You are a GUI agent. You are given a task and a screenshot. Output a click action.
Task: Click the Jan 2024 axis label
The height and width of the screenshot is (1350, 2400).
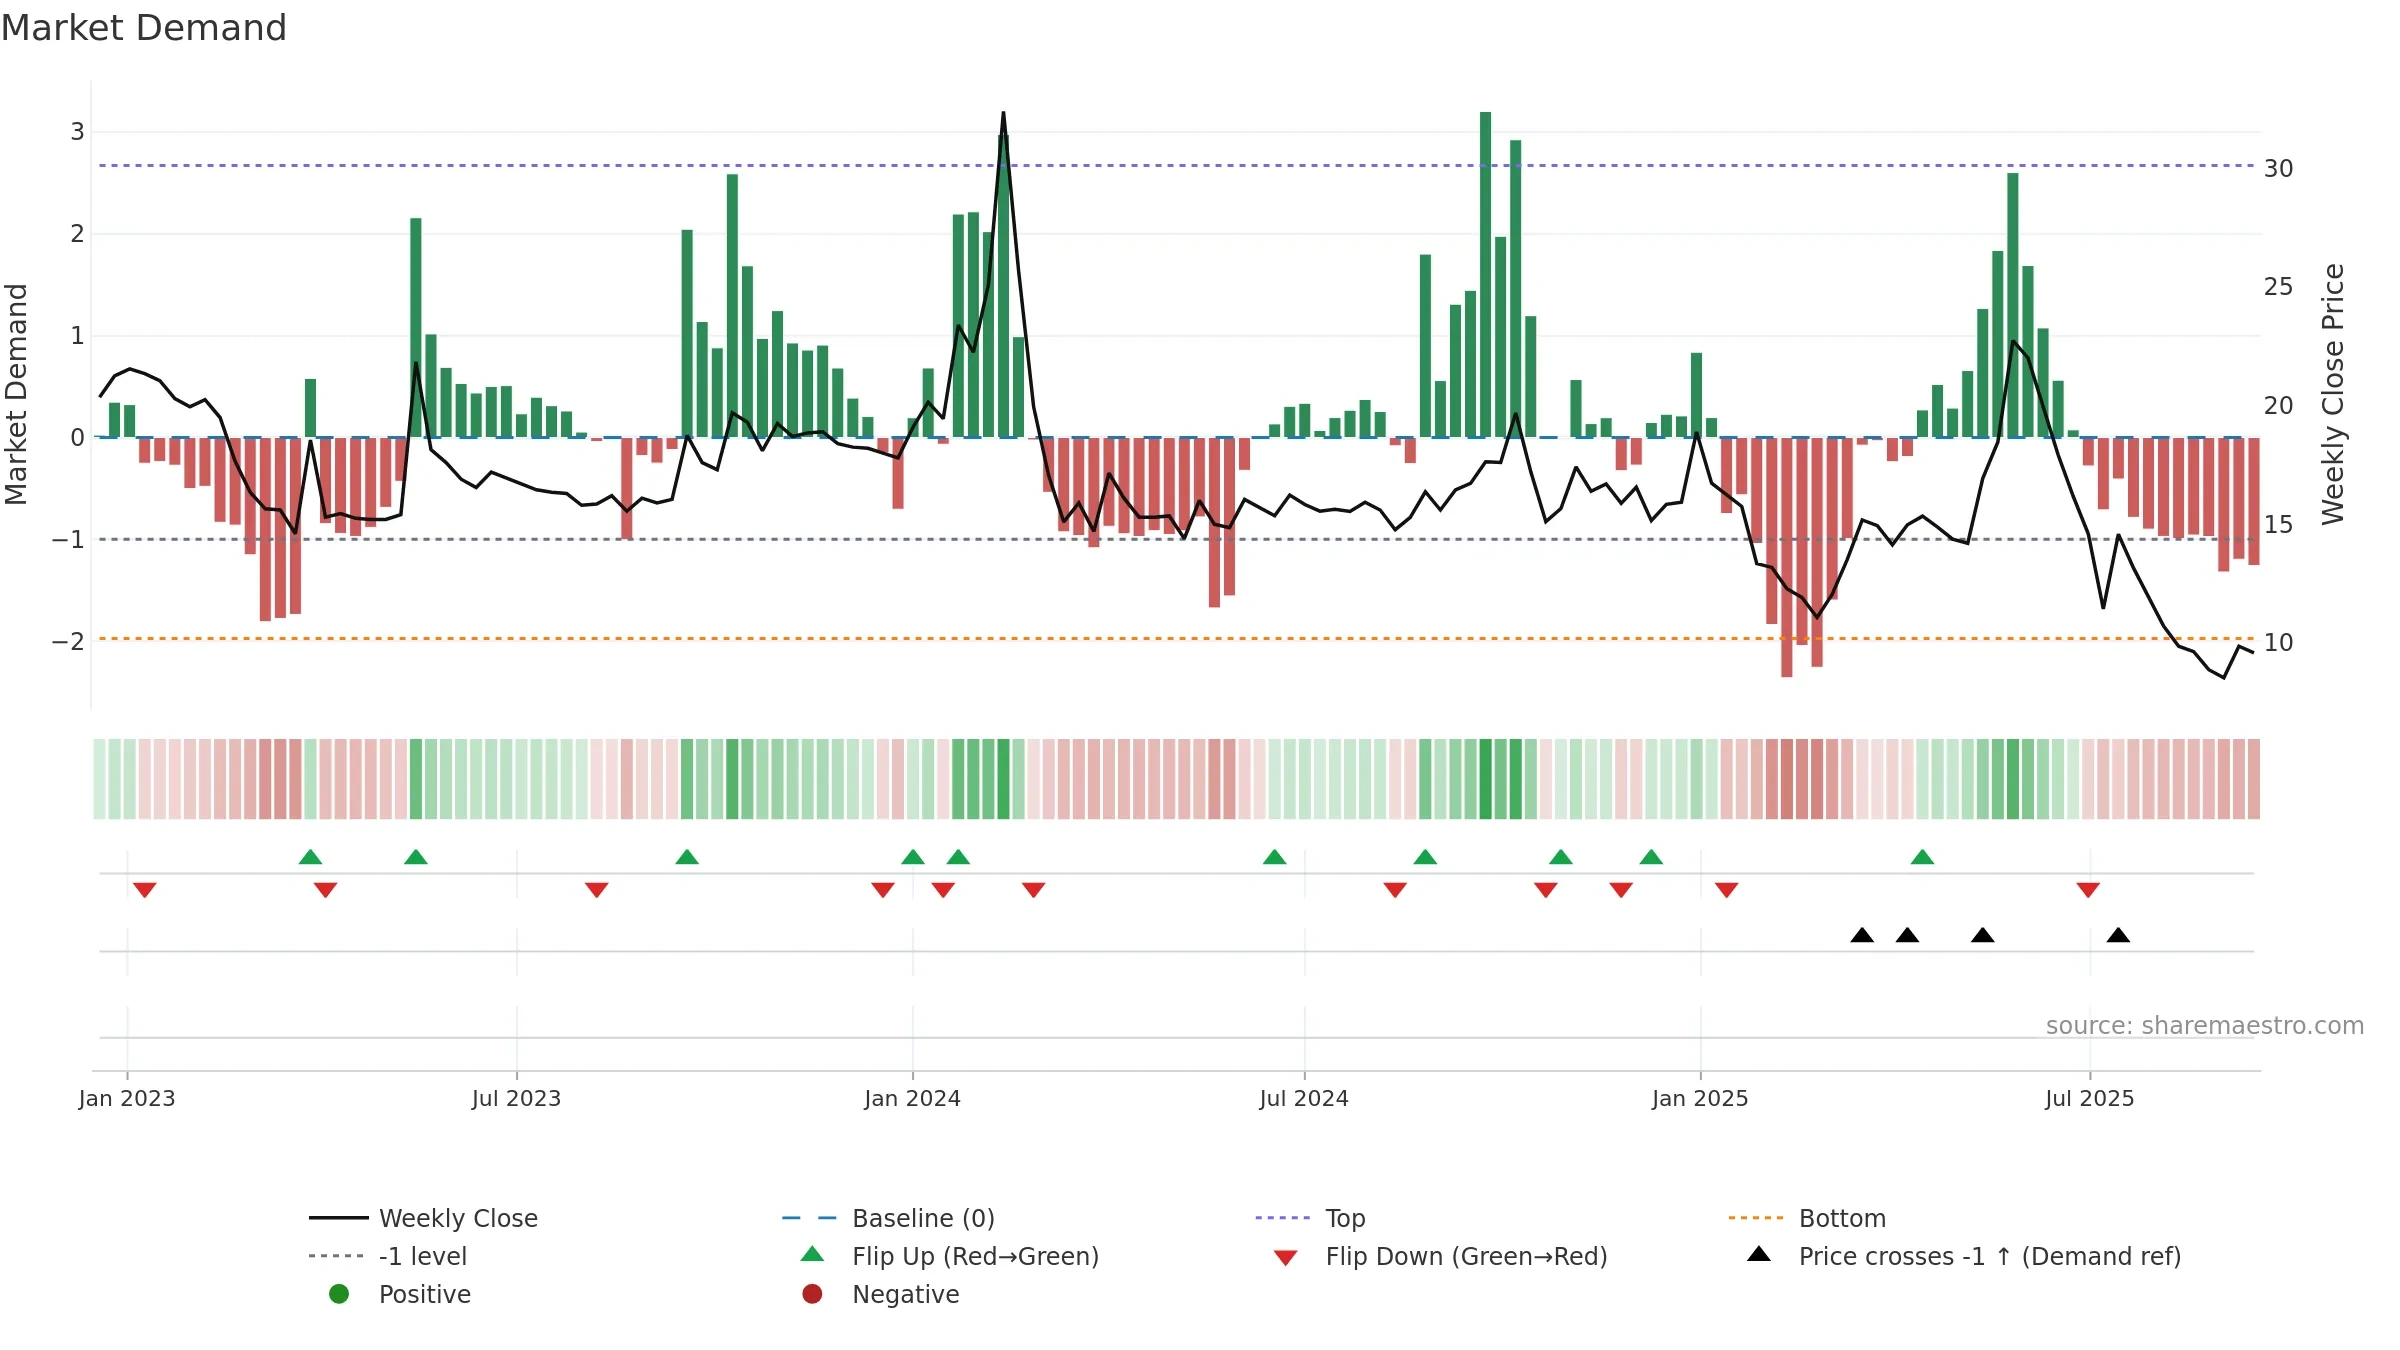point(912,1099)
